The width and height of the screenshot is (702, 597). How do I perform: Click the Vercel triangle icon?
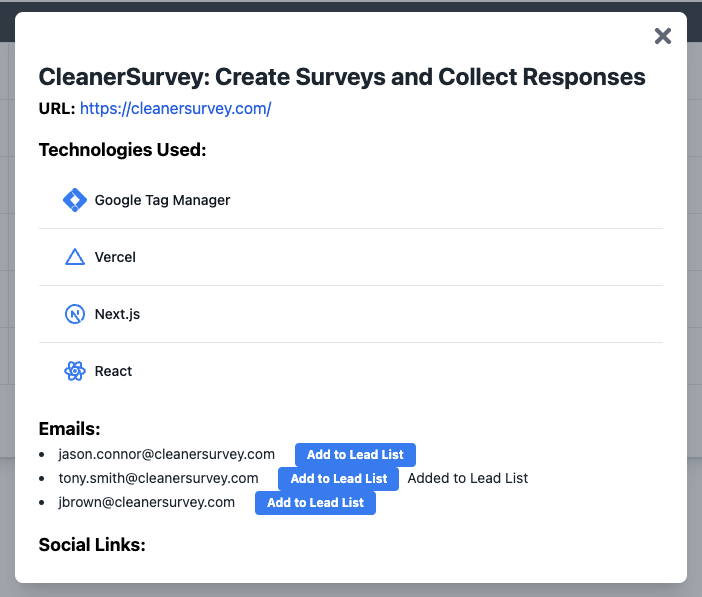[x=75, y=257]
